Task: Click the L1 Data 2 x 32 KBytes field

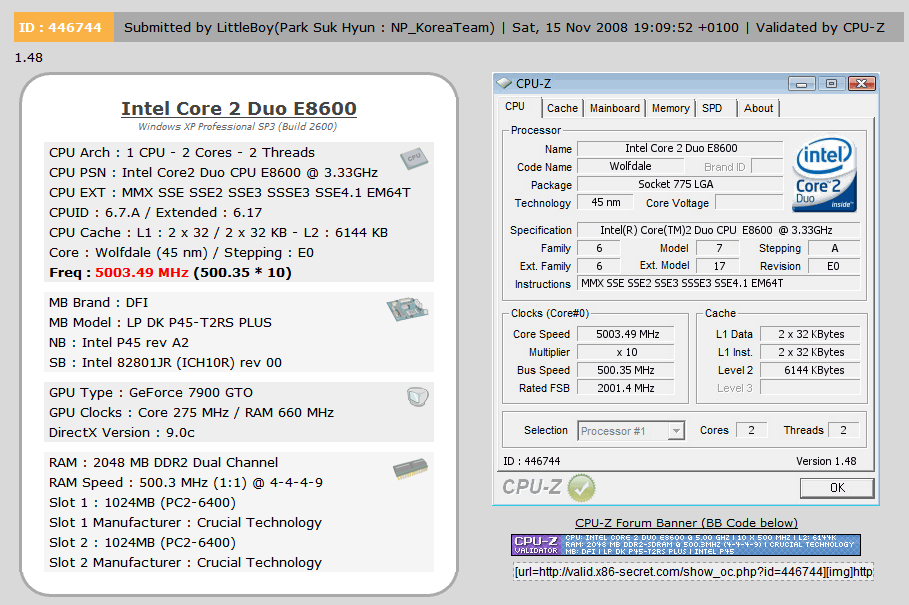Action: tap(810, 334)
